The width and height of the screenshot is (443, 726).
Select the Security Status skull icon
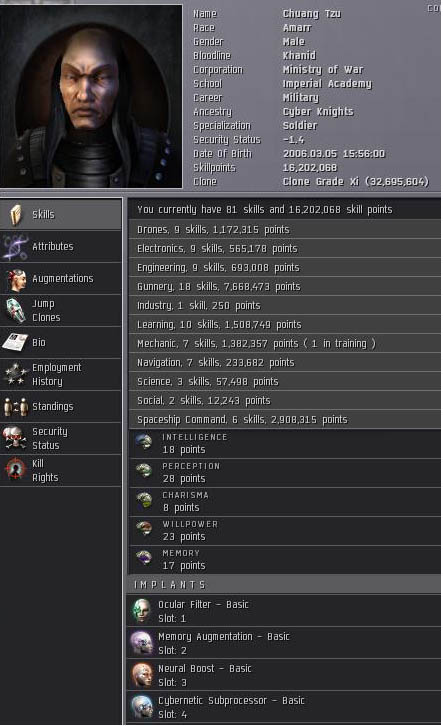pyautogui.click(x=15, y=438)
